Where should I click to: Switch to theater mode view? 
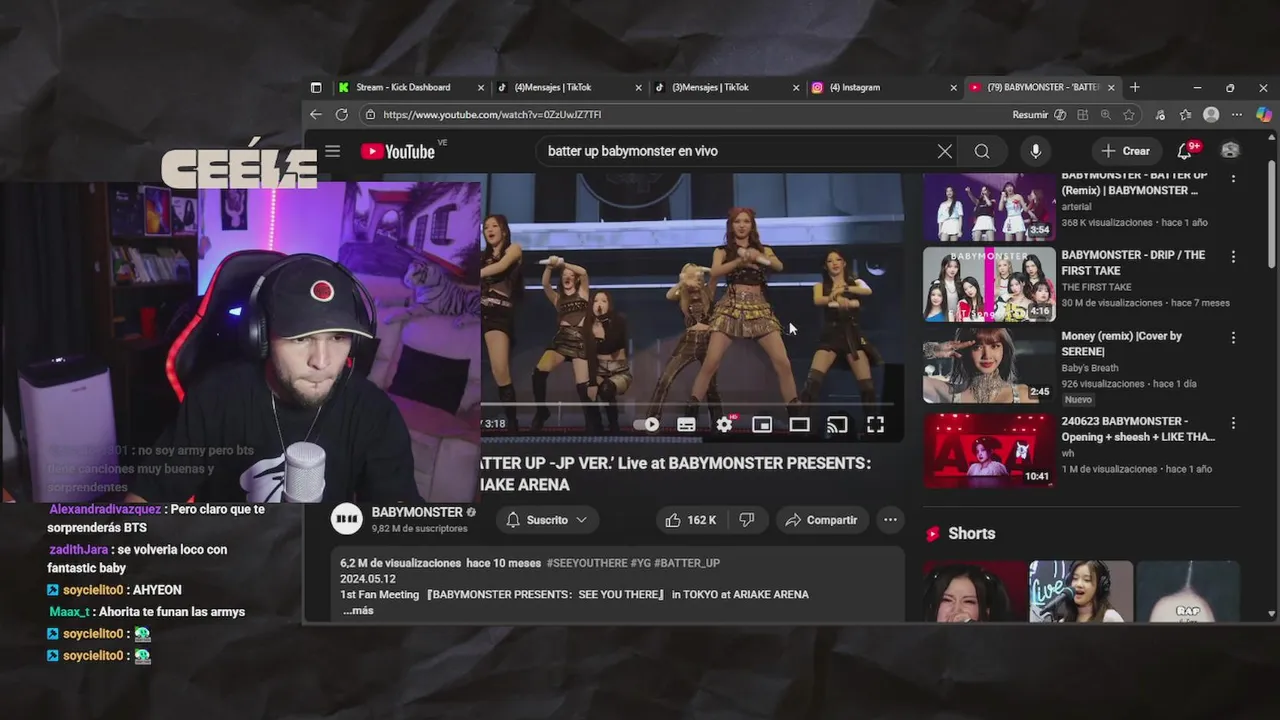[799, 424]
